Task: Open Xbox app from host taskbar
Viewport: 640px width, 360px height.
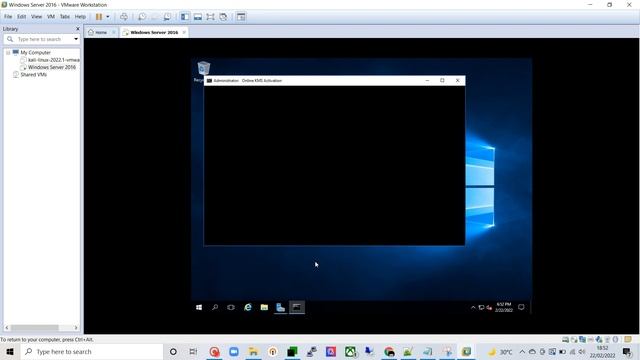Action: pos(350,351)
